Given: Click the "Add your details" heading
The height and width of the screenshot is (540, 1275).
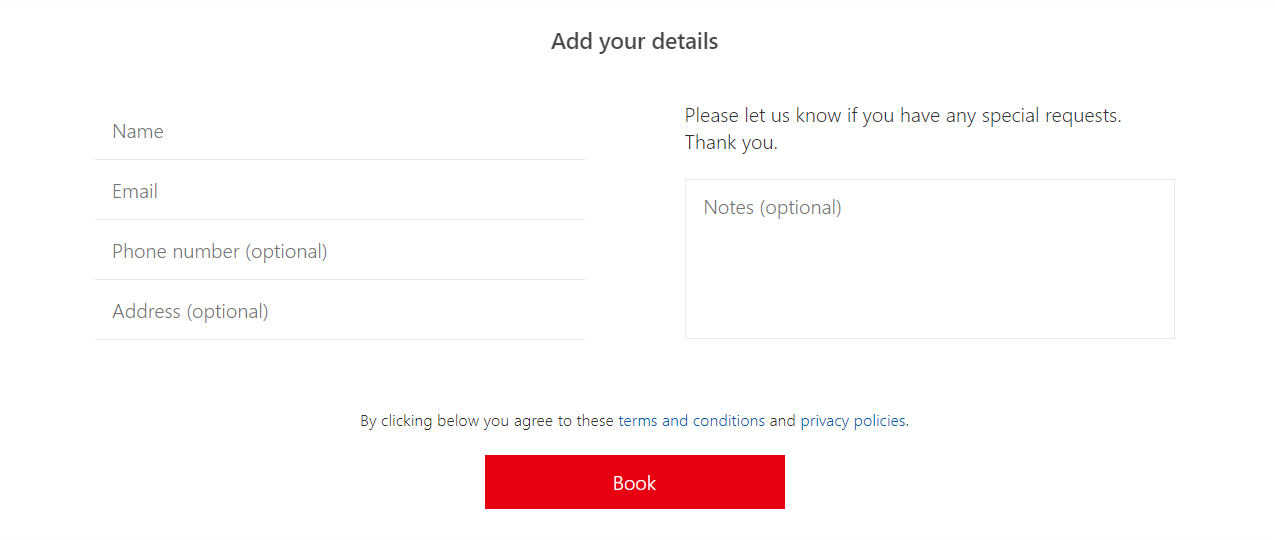Looking at the screenshot, I should tap(634, 42).
